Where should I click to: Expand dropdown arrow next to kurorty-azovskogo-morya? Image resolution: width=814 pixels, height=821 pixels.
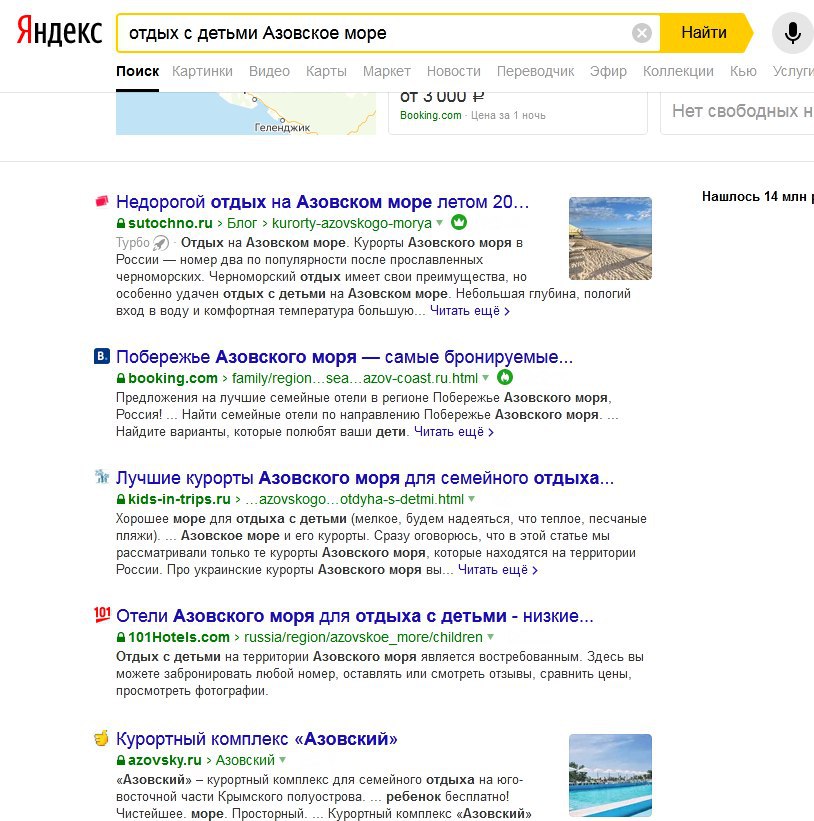click(440, 223)
